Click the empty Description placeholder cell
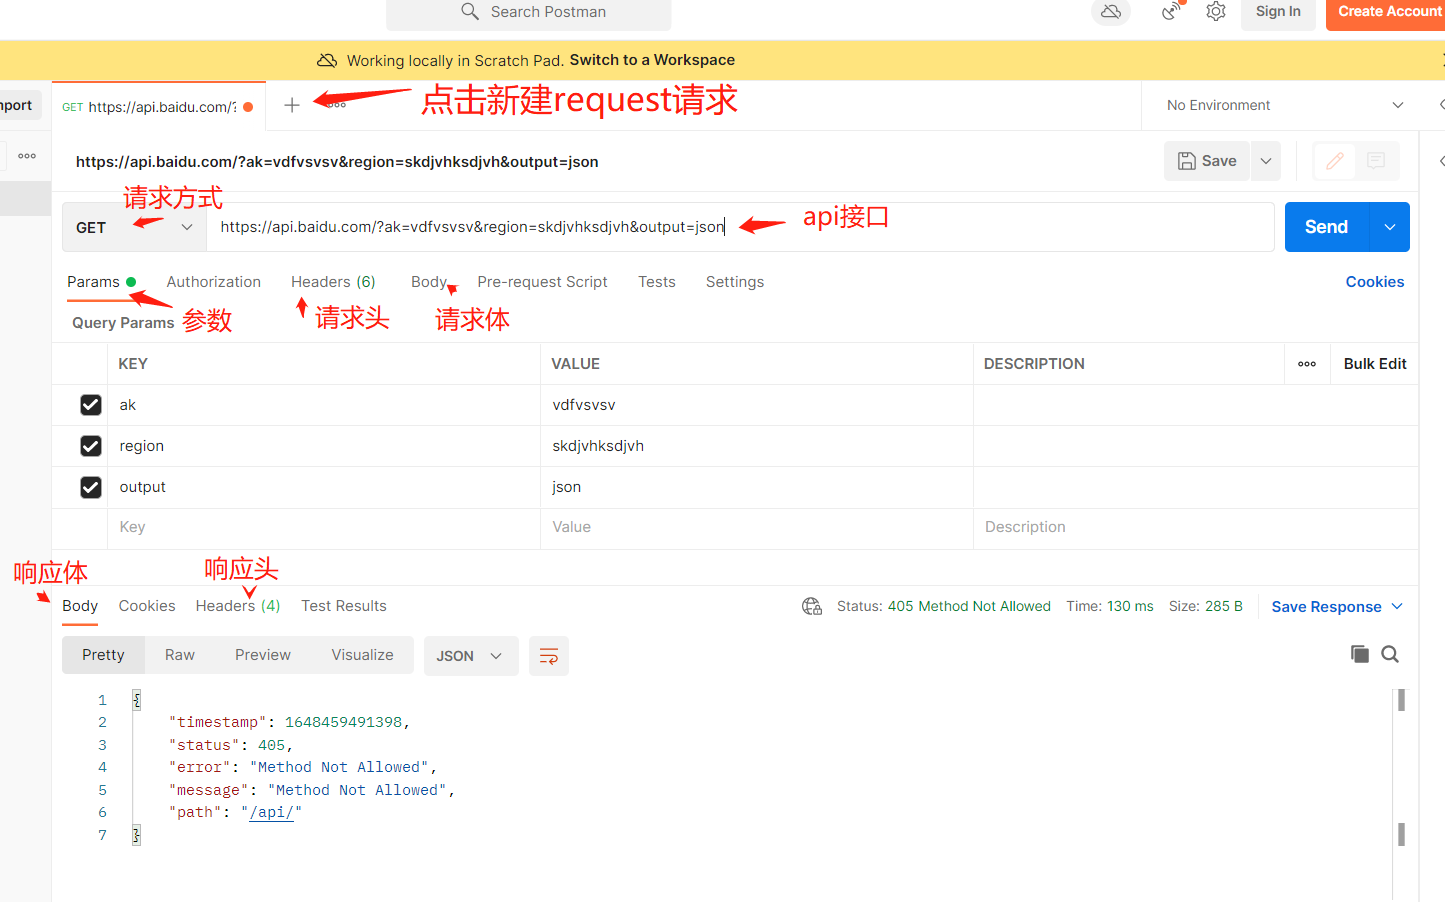1445x902 pixels. coord(1195,528)
